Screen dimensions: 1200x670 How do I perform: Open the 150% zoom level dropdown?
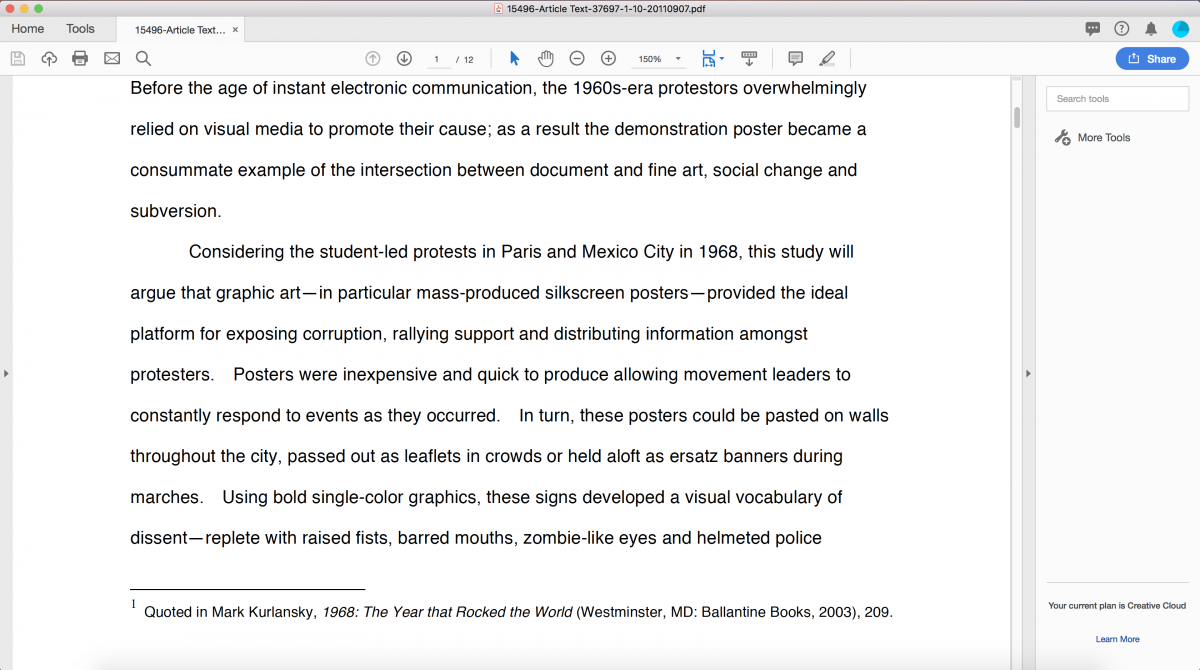tap(678, 59)
